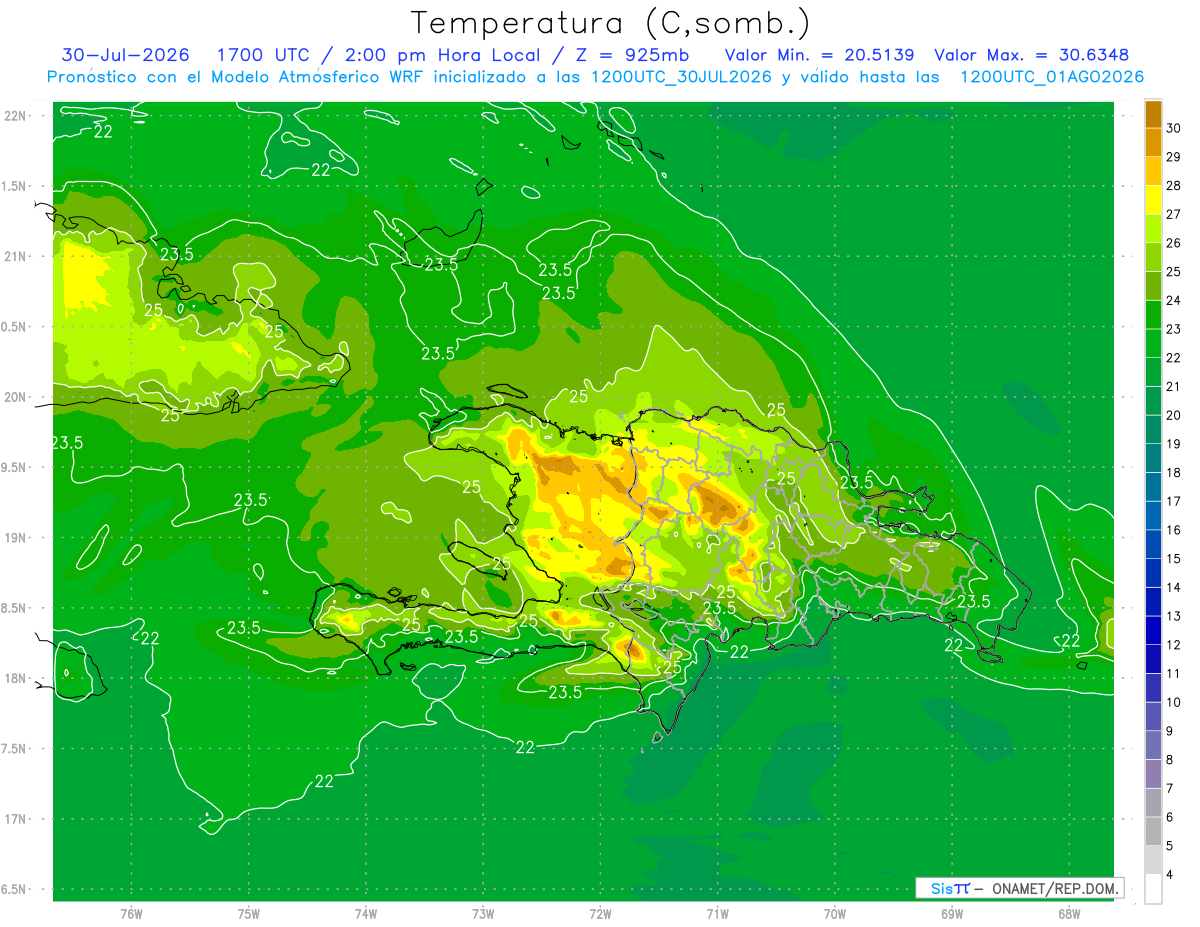Click the '74W' longitude axis label
Screen dimensions: 1200x927
tap(366, 914)
